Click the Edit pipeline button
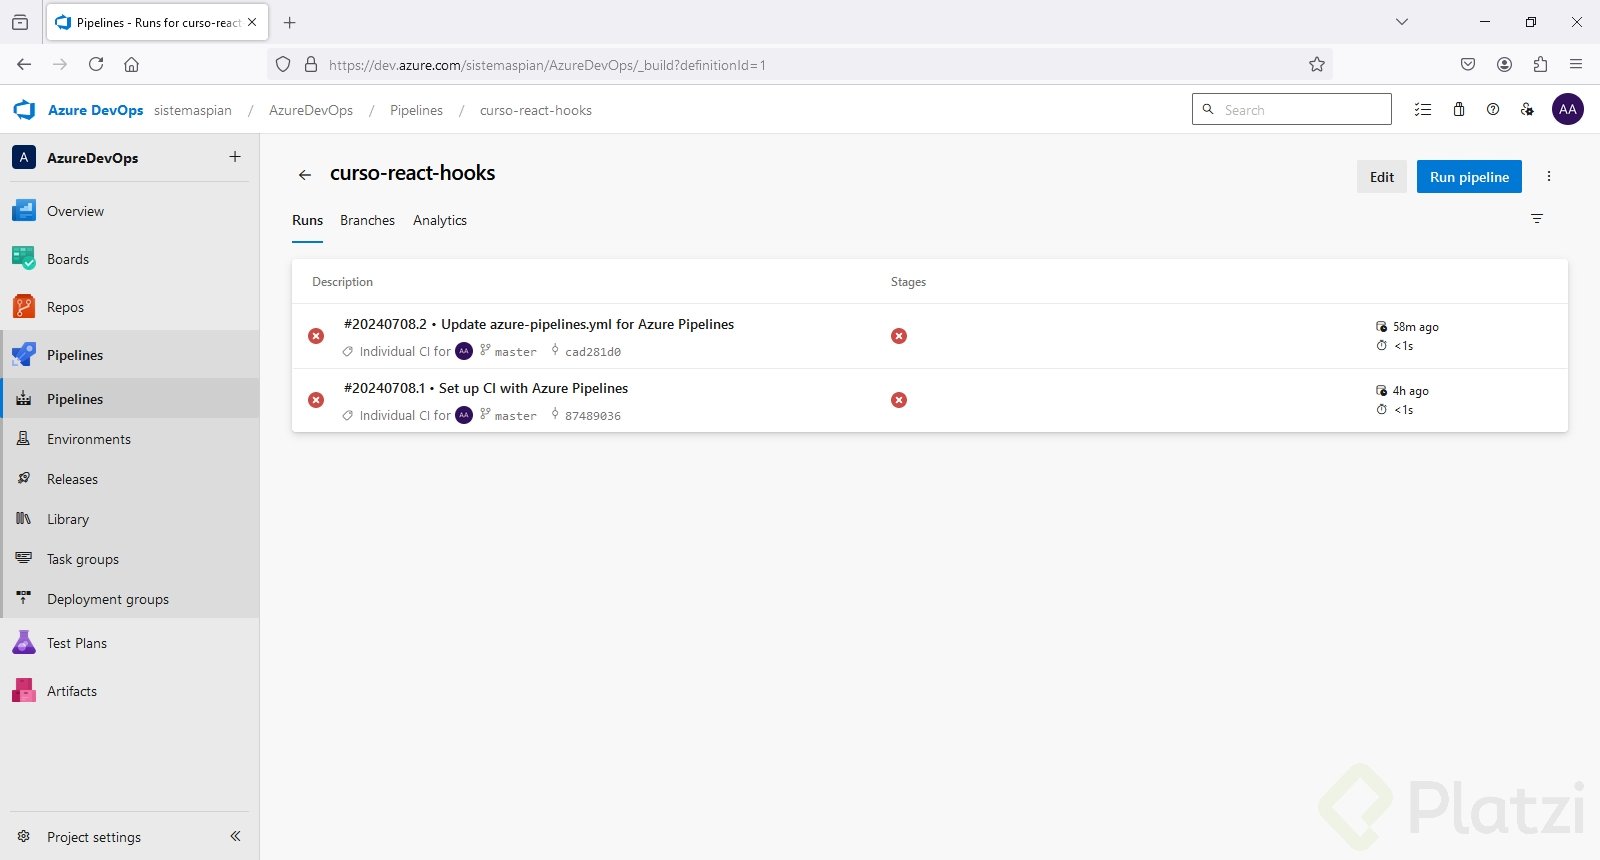Screen dimensions: 1600x860 [1382, 177]
